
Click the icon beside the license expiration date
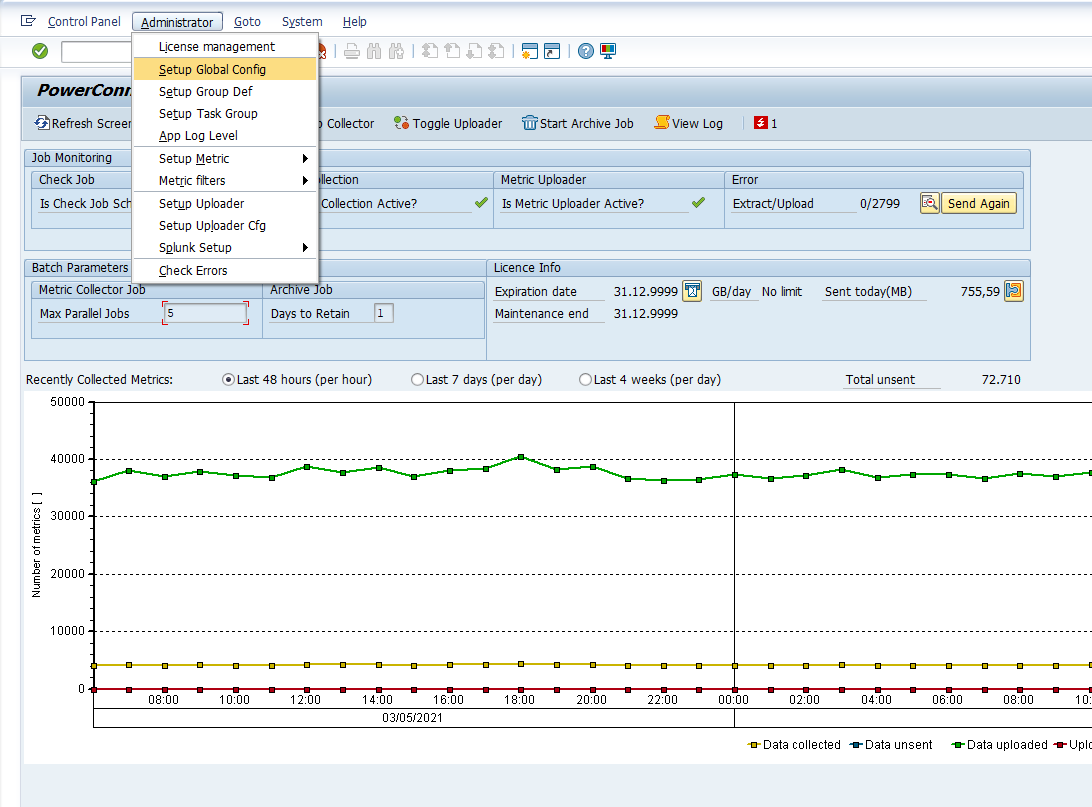click(x=692, y=291)
